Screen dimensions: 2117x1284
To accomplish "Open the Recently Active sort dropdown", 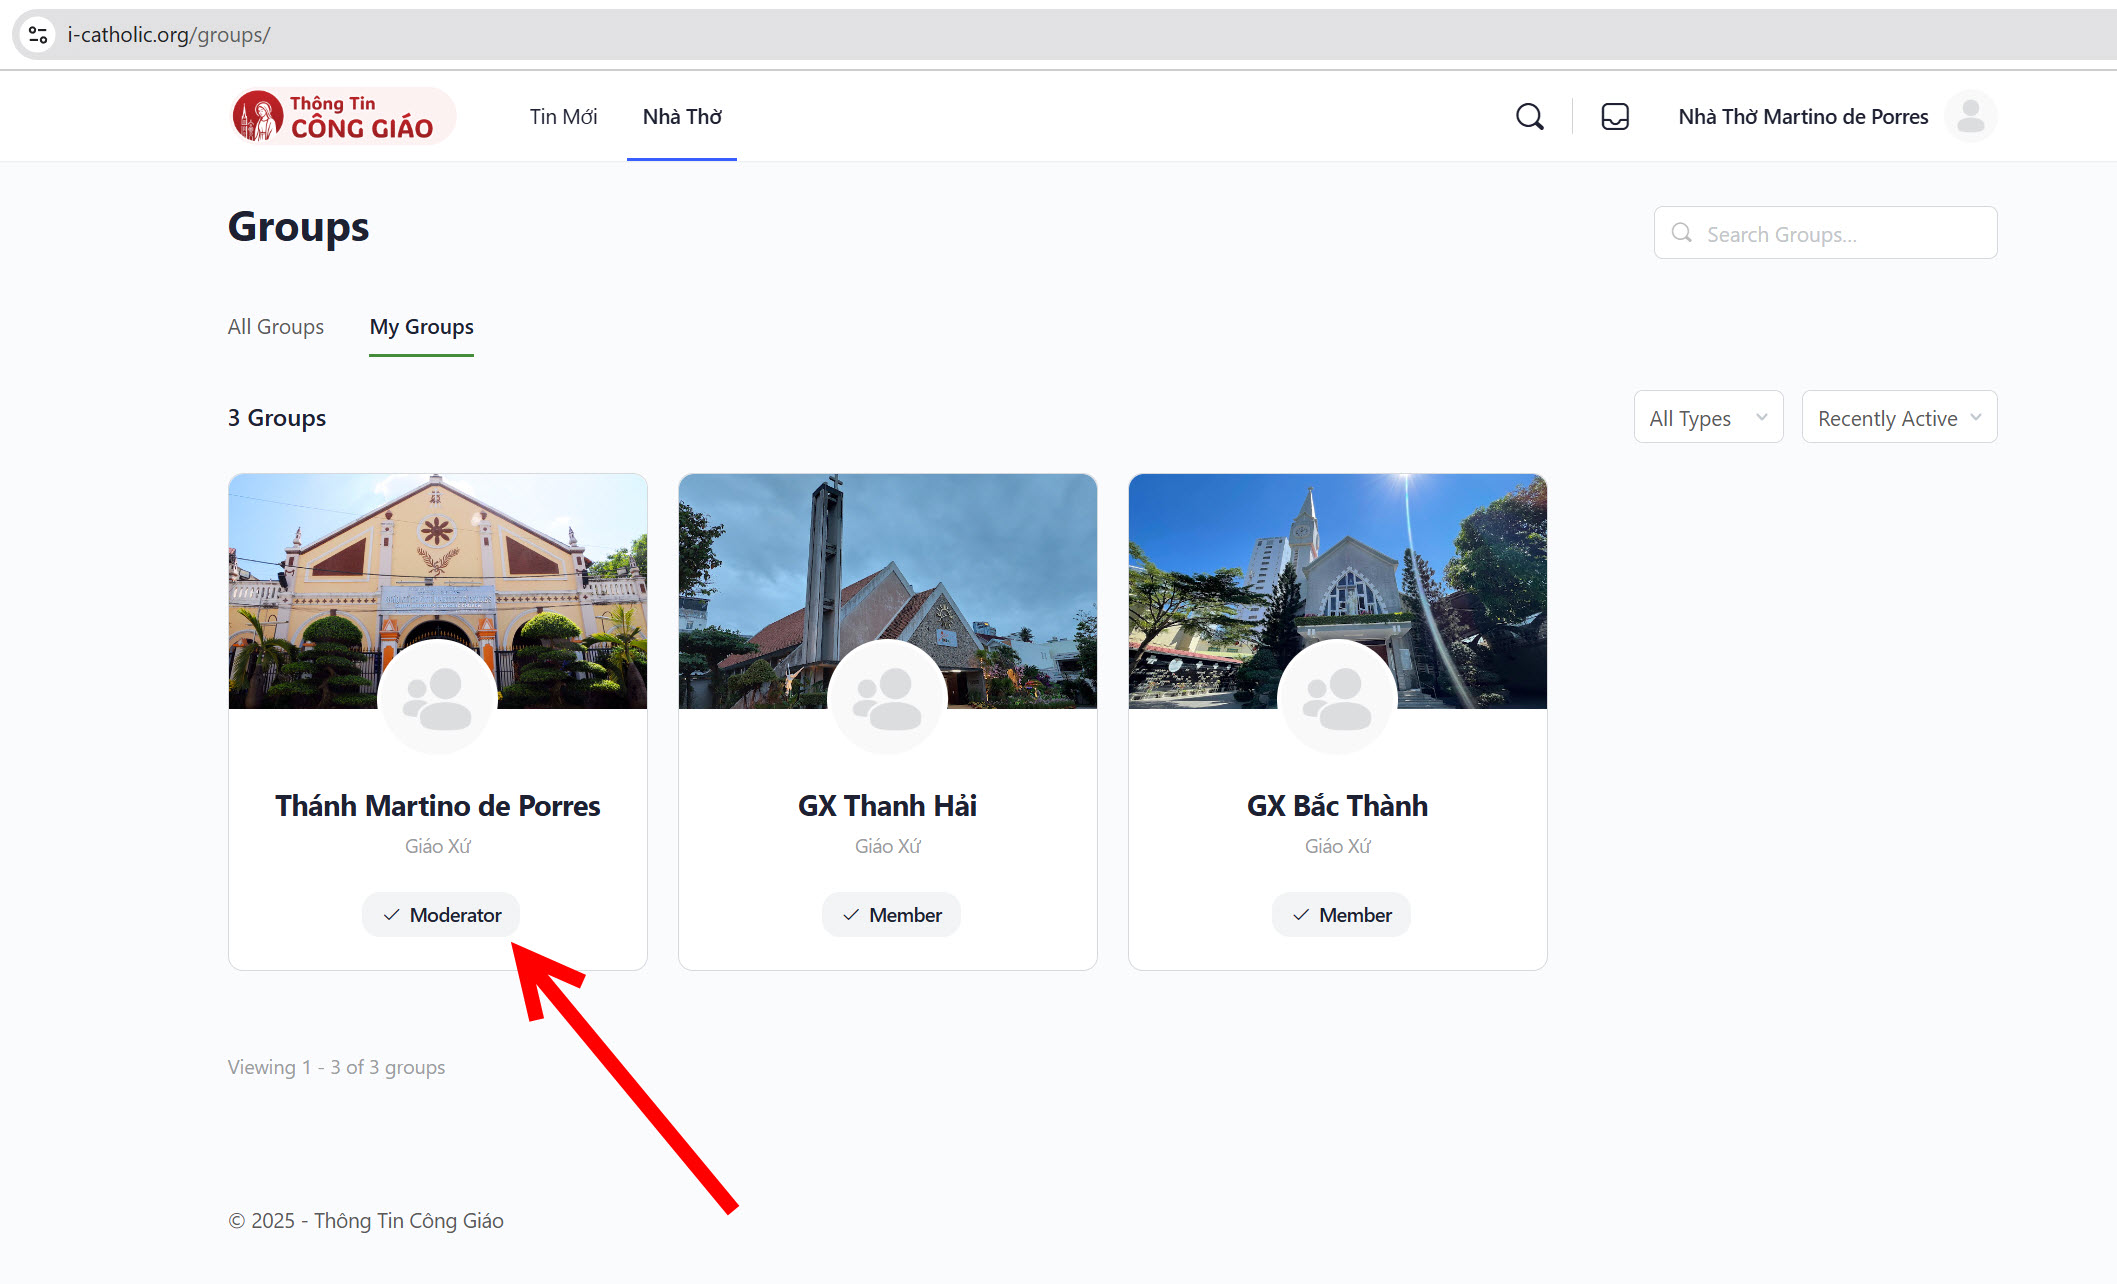I will point(1898,418).
